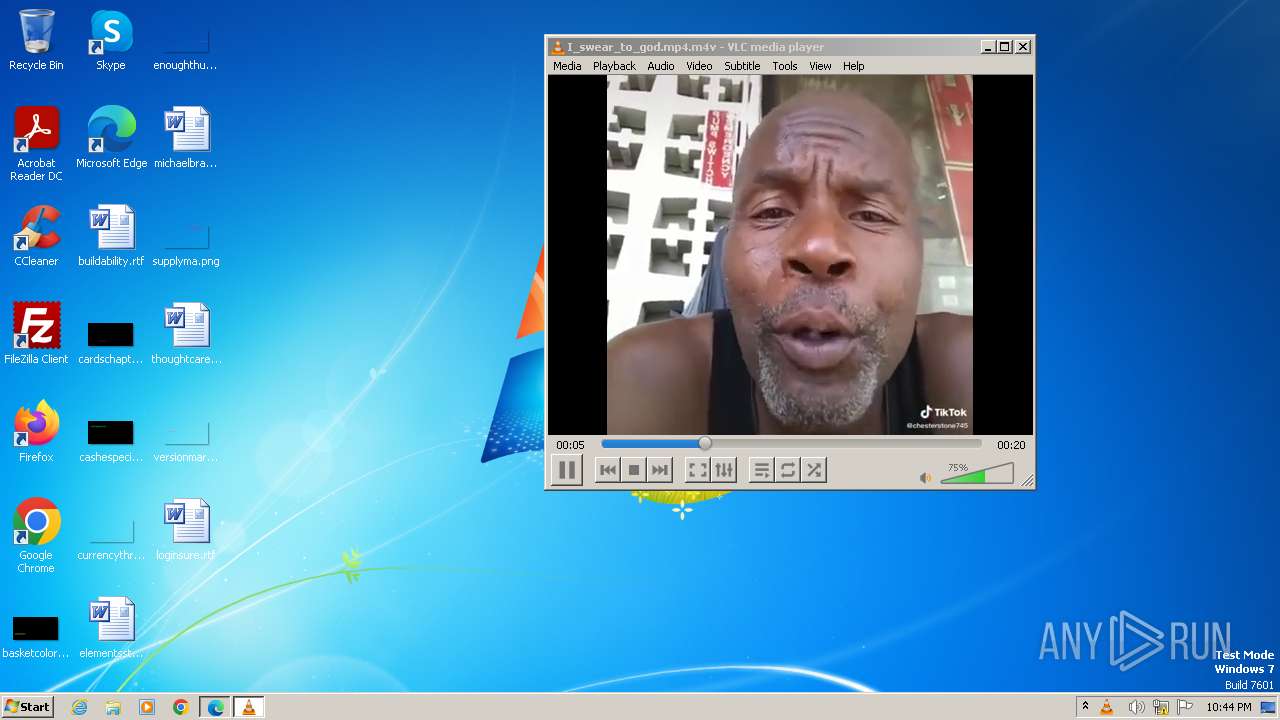
Task: Open the View menu
Action: [820, 66]
